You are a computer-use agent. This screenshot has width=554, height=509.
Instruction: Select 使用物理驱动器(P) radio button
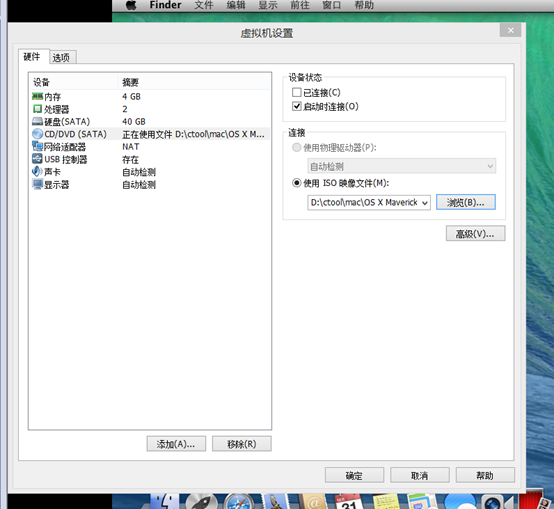[297, 147]
